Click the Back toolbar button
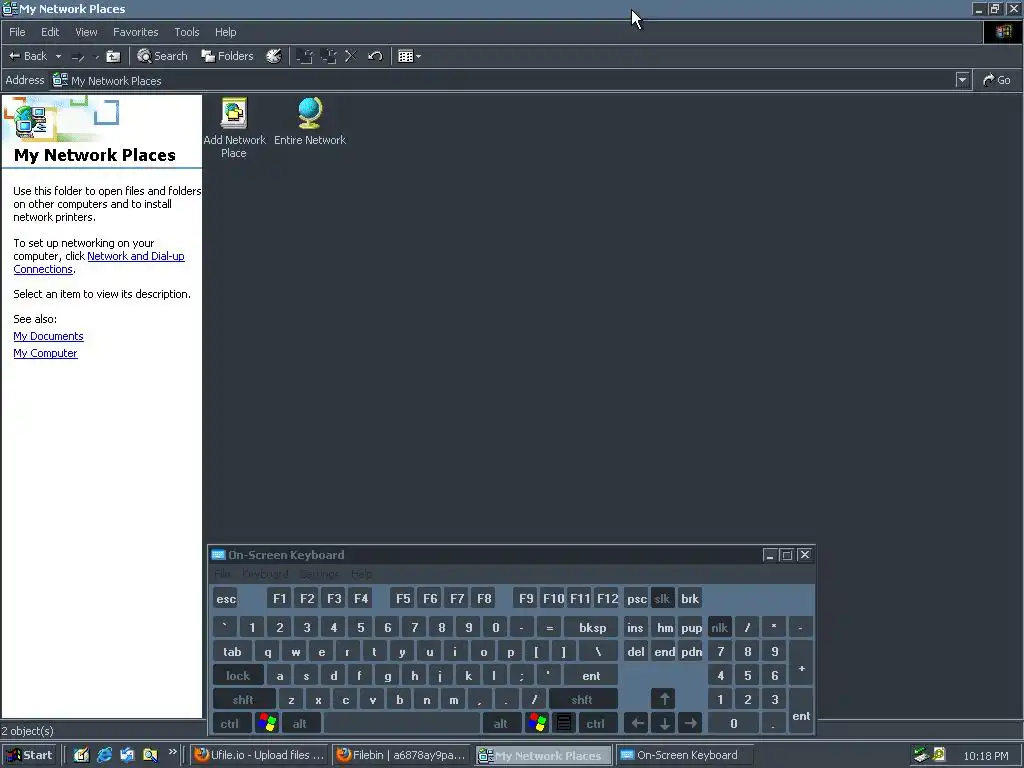This screenshot has width=1024, height=768. [28, 56]
